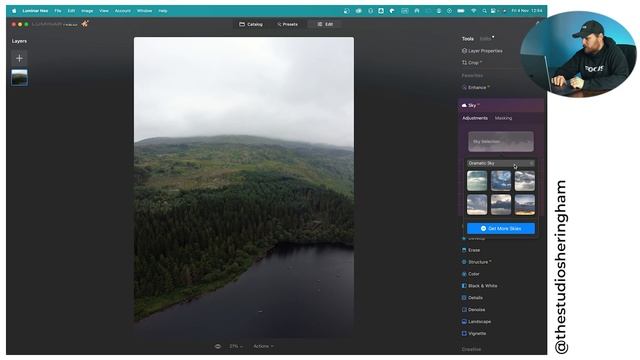Switch to Sky Masking tab

503,118
